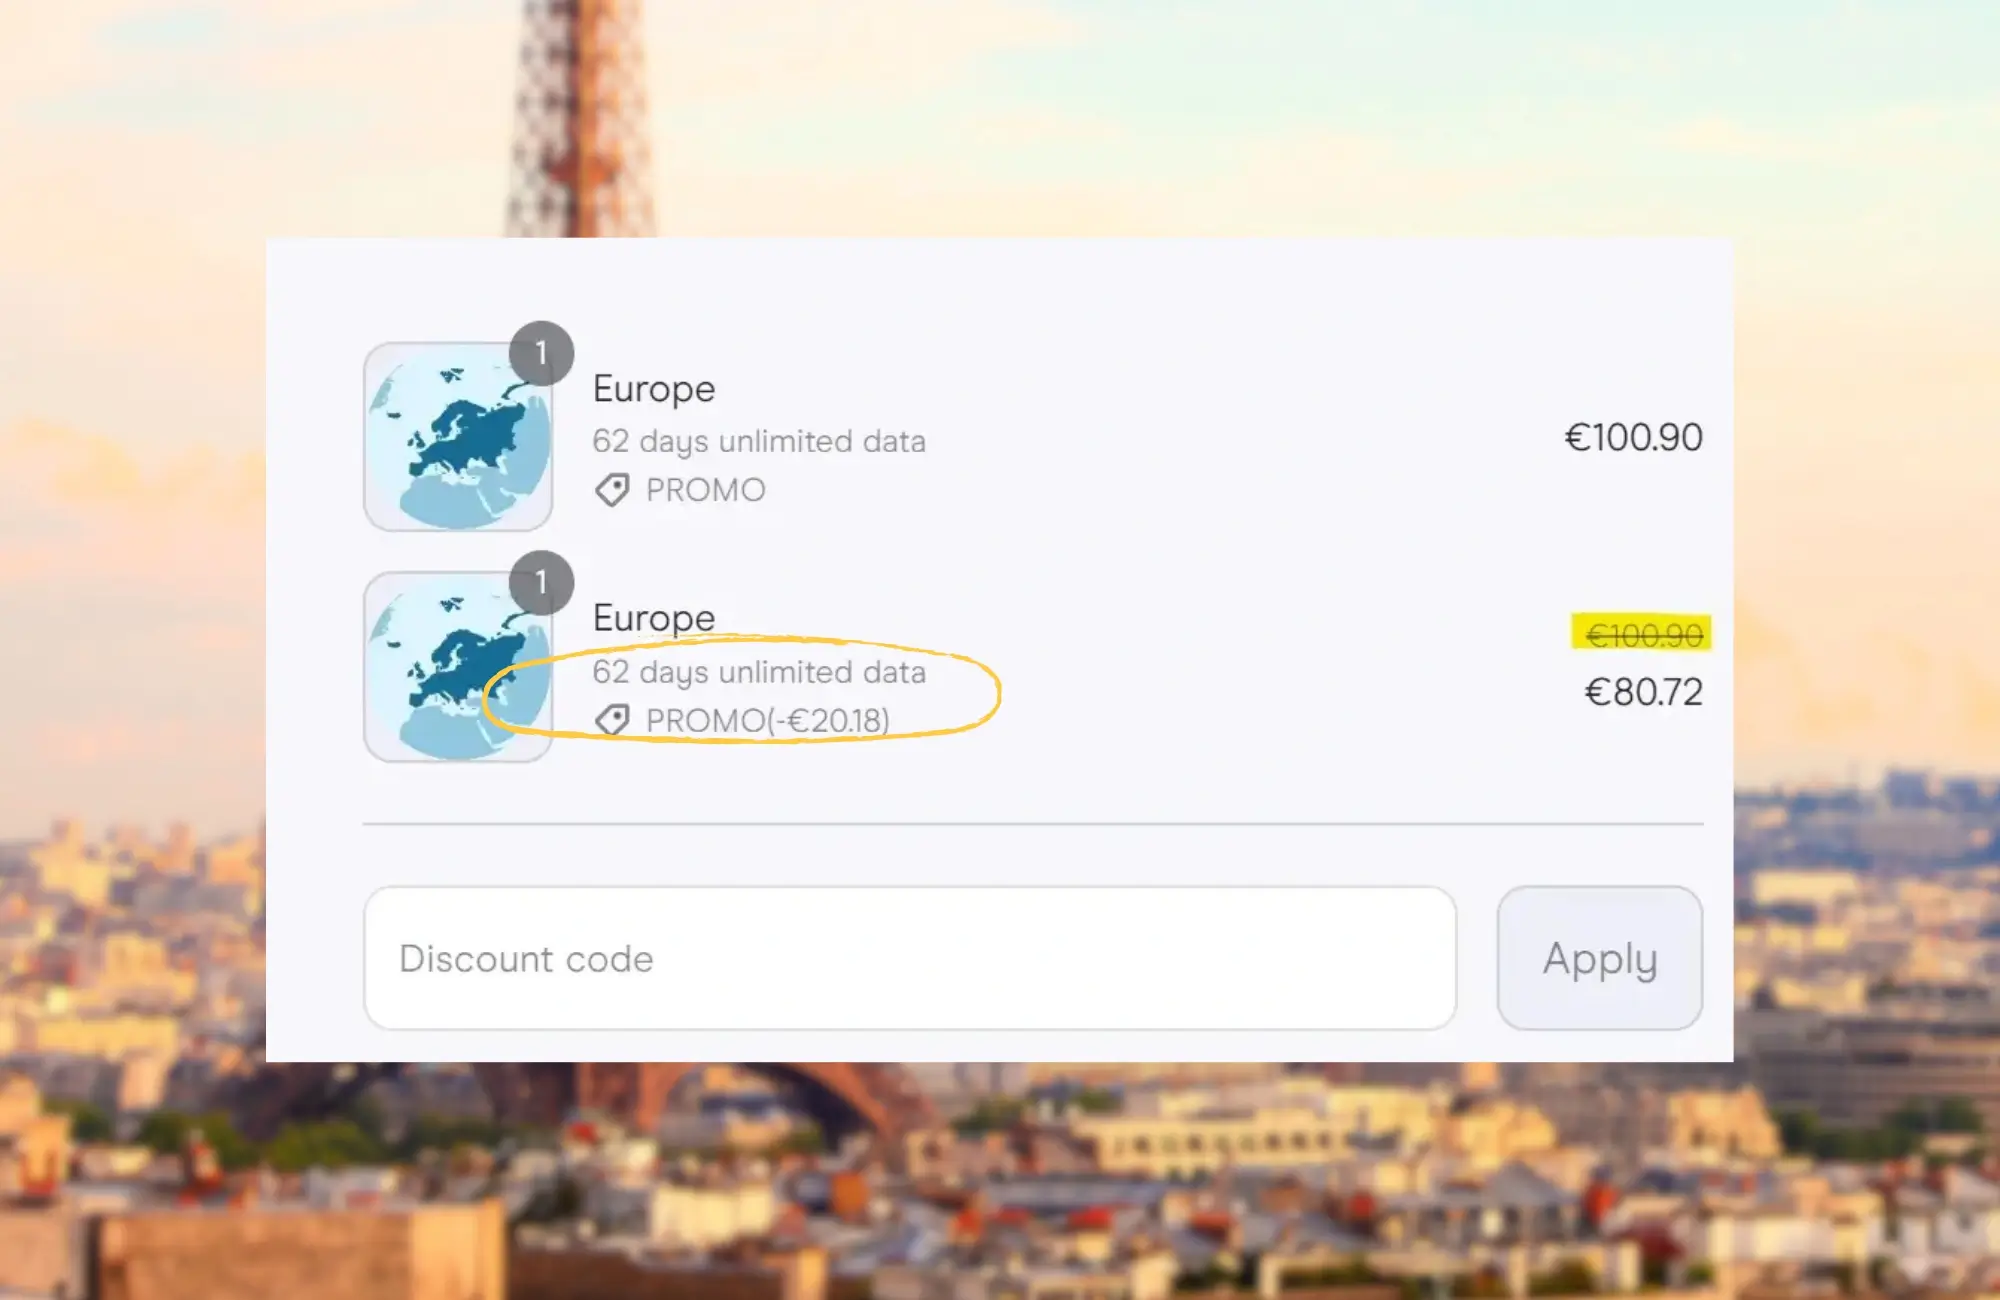Click second item's "62 days unlimited data" text
This screenshot has height=1300, width=2000.
click(758, 672)
